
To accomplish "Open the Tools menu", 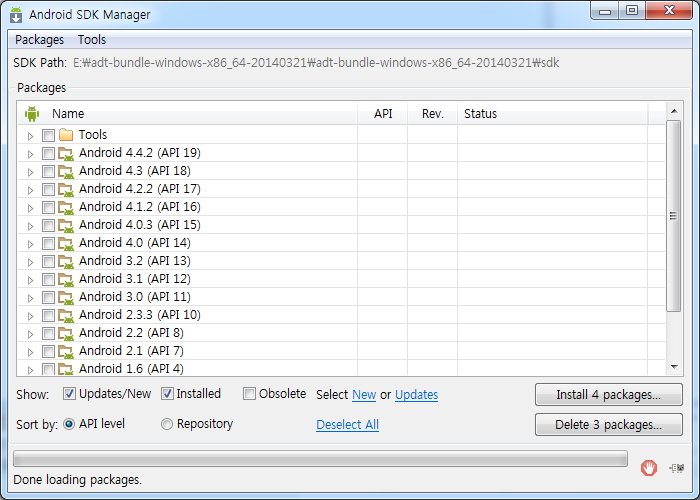I will pyautogui.click(x=92, y=40).
